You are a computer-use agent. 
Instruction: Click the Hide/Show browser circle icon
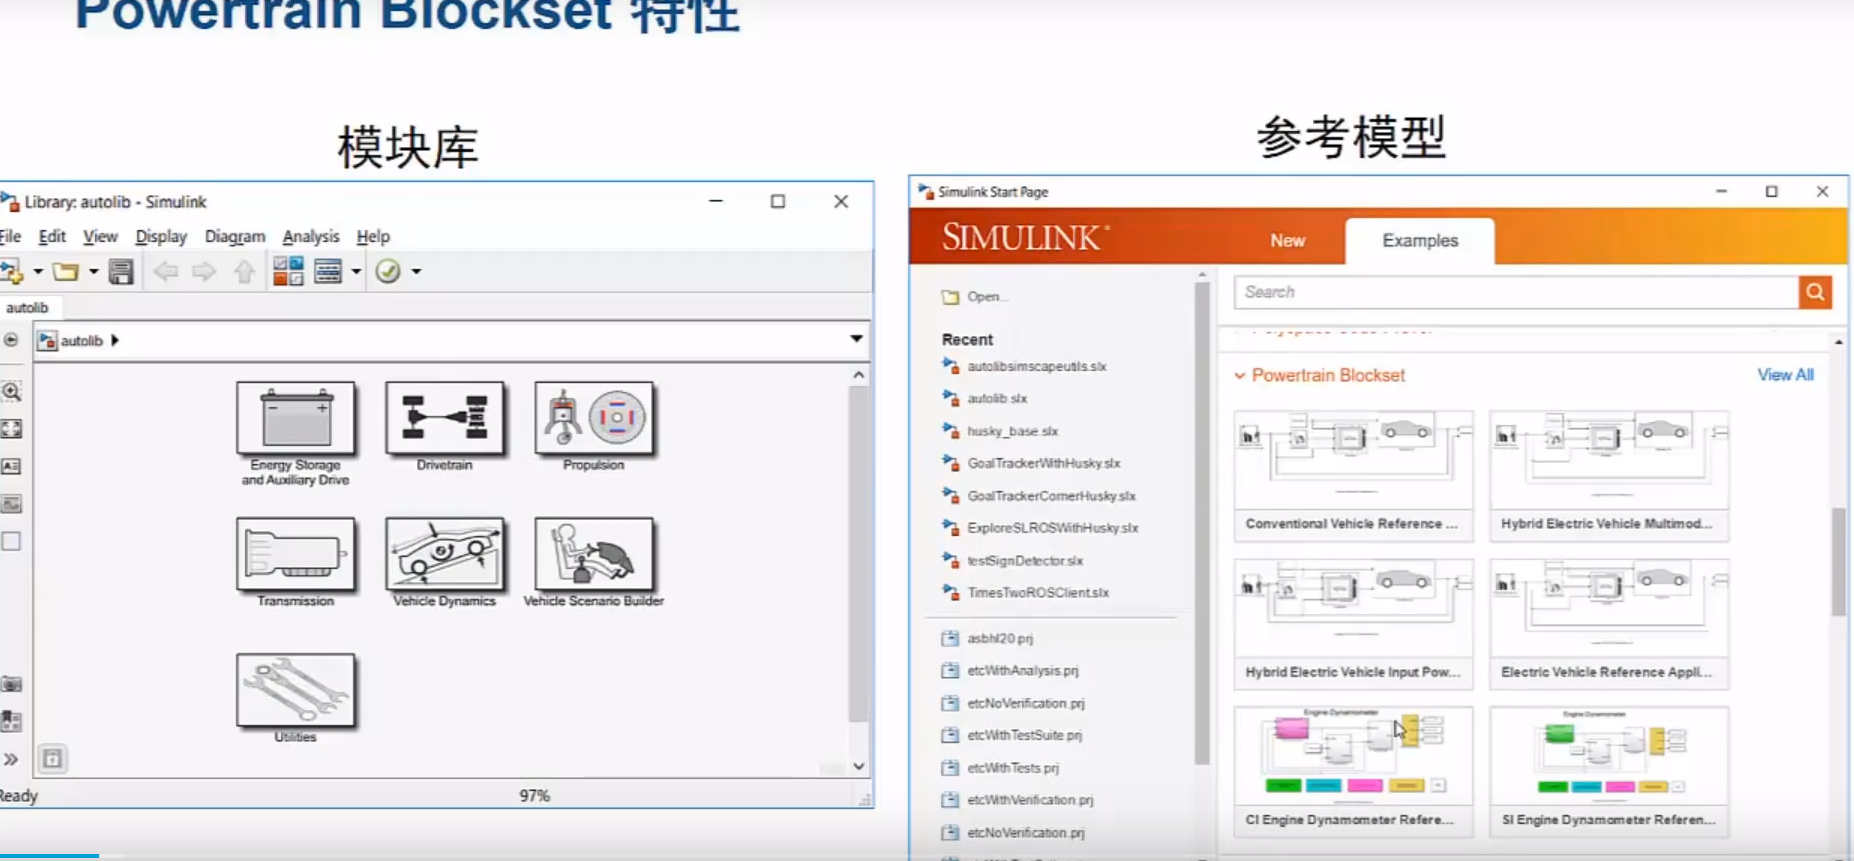click(11, 340)
